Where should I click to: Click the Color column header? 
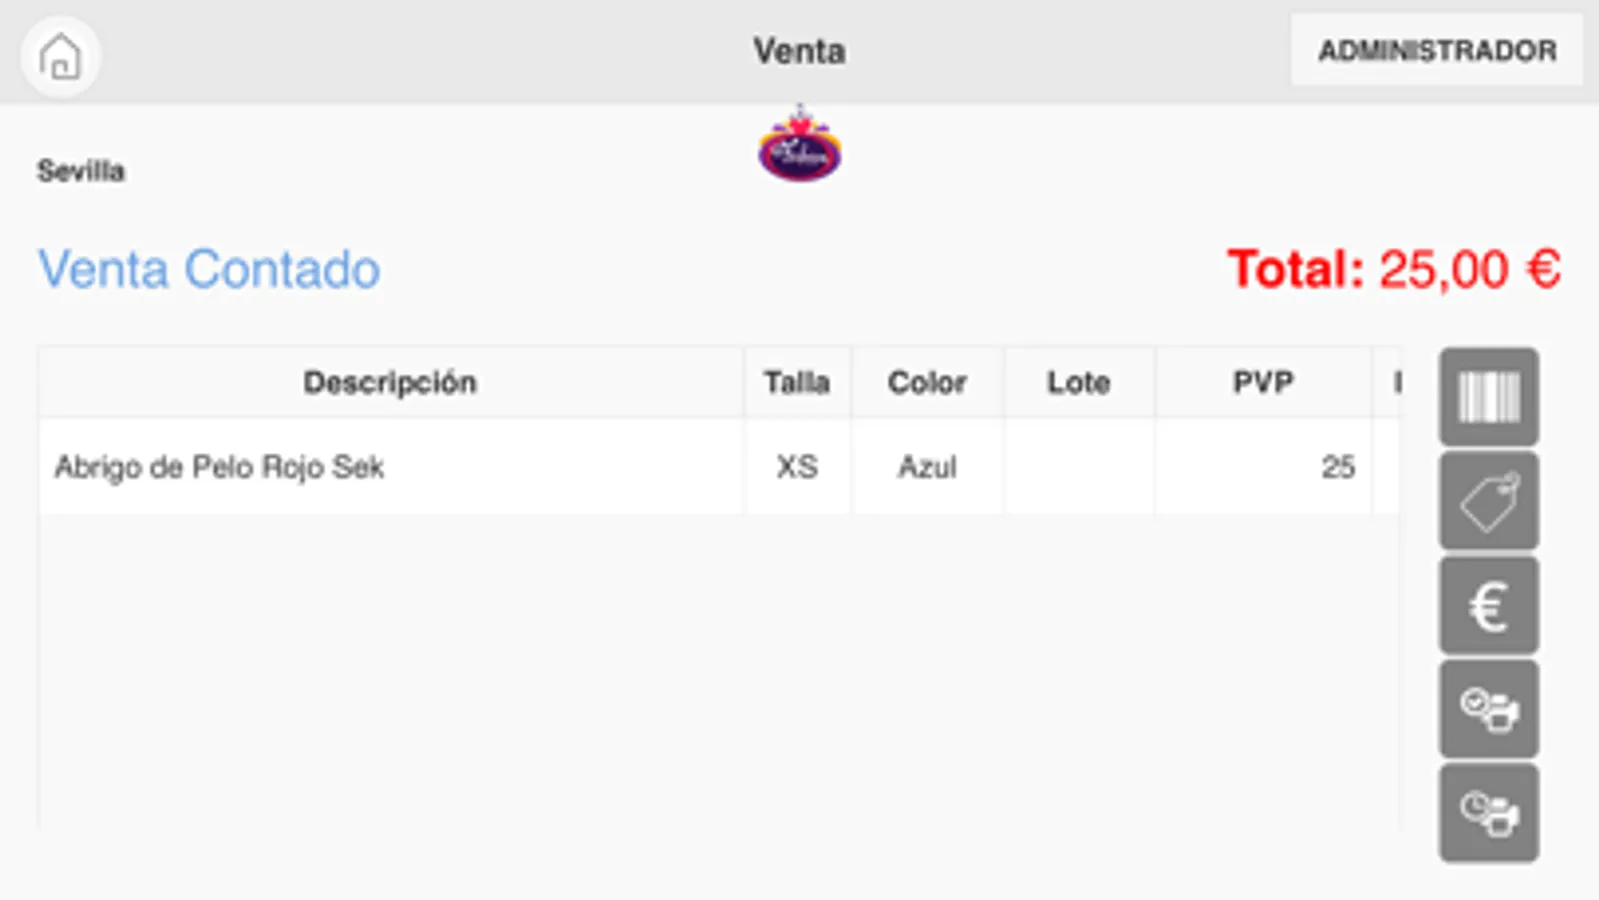(x=927, y=382)
